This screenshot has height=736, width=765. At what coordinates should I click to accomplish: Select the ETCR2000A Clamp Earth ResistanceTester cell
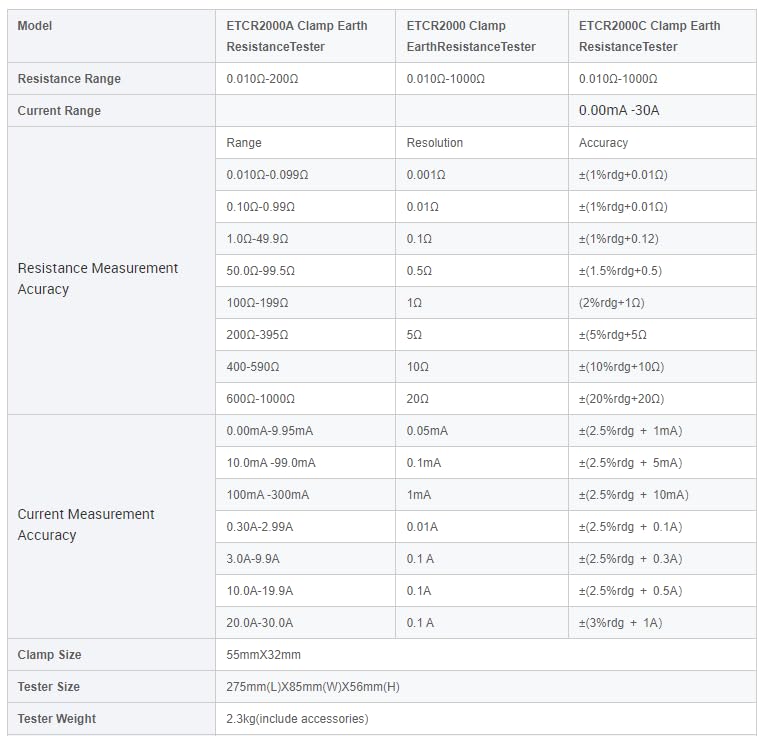[305, 36]
